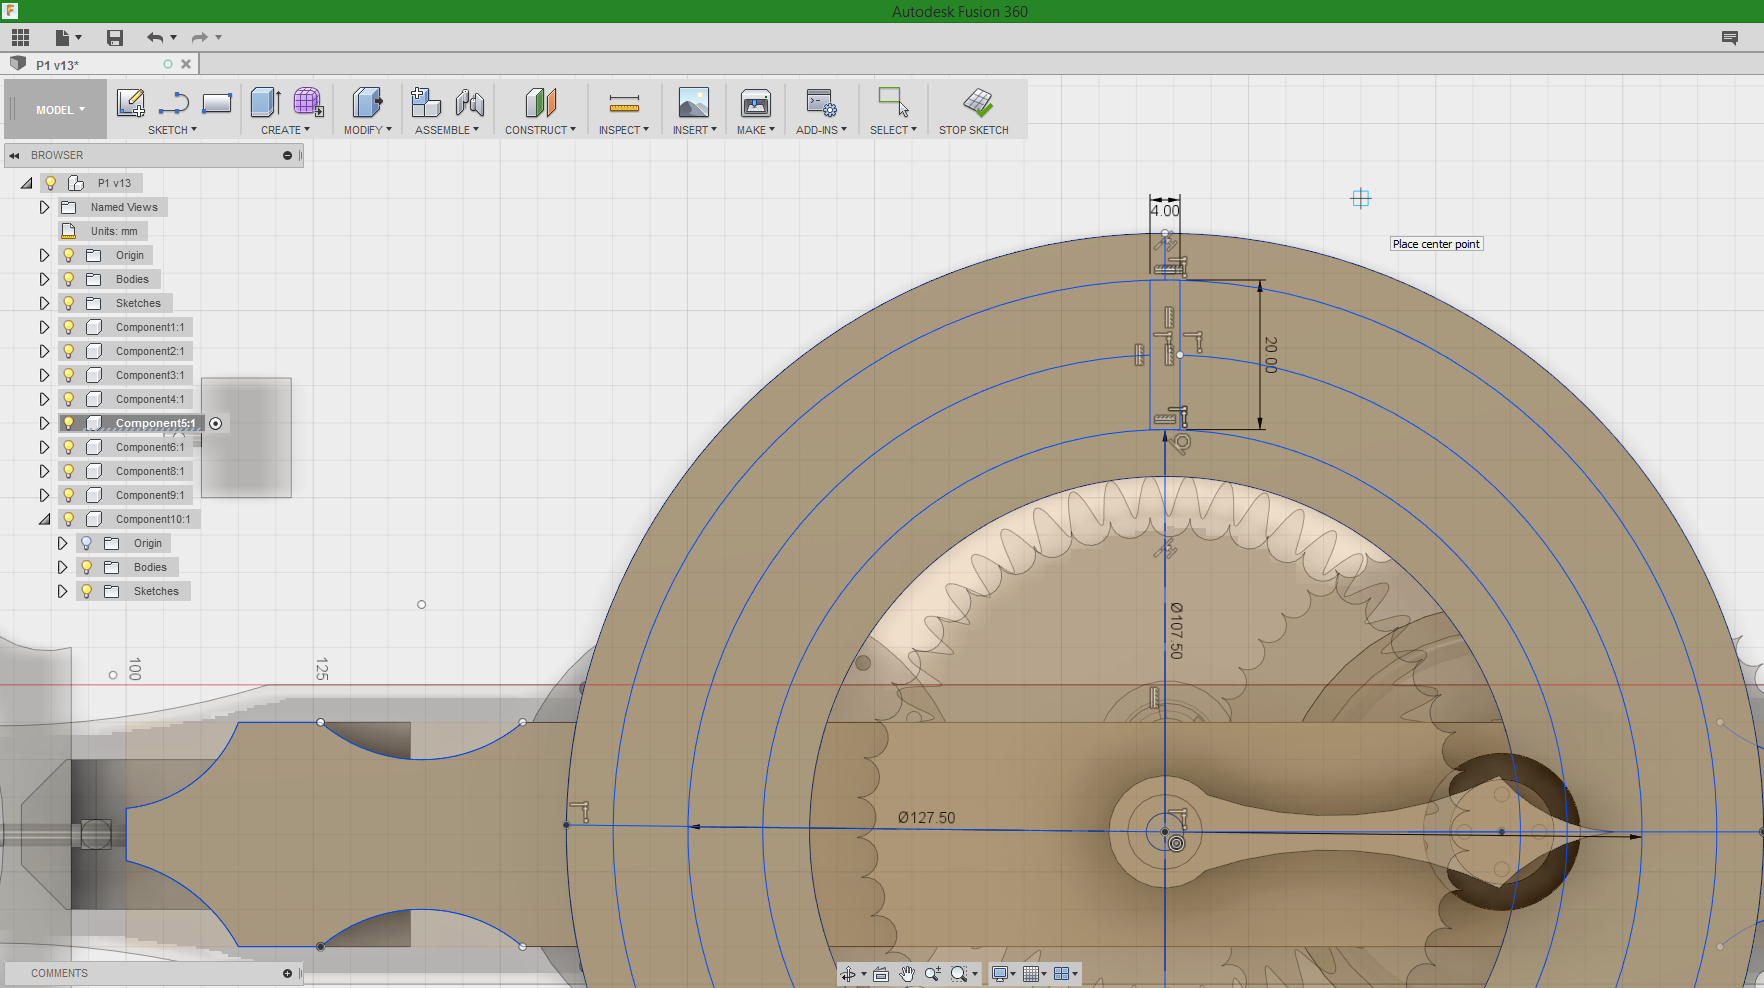Open the Undo history dropdown arrow
Viewport: 1764px width, 988px height.
(x=173, y=38)
